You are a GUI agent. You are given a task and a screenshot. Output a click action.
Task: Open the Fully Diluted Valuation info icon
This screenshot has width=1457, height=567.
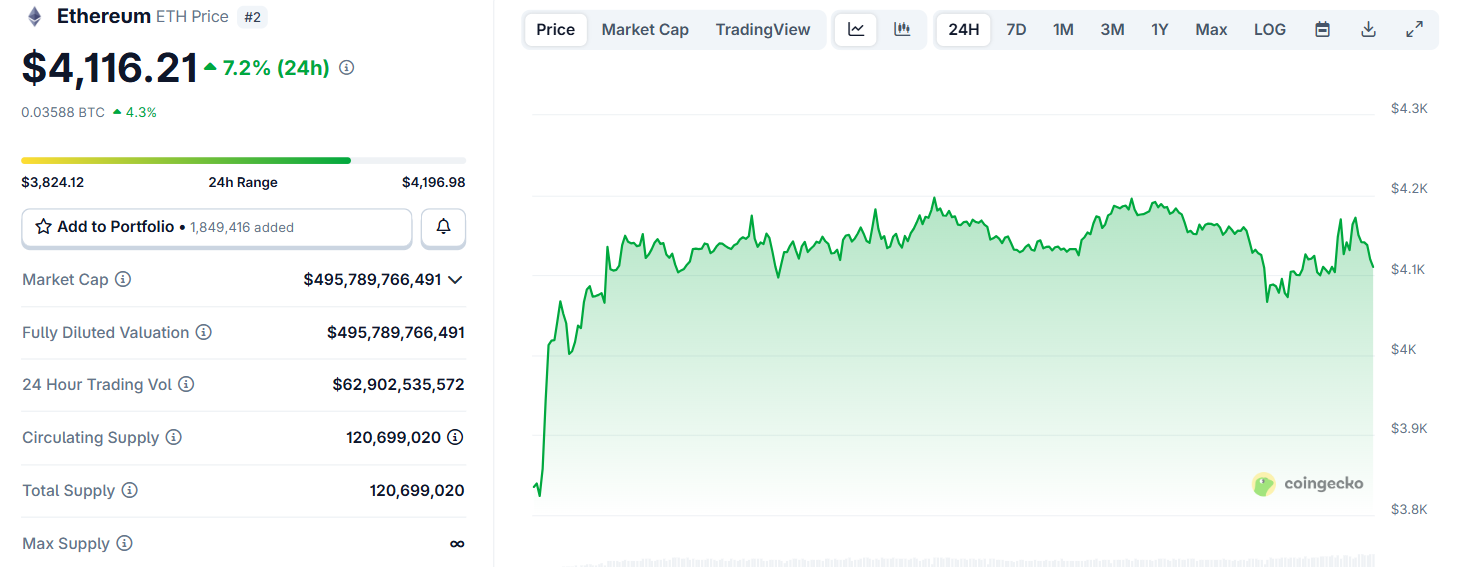click(x=203, y=332)
